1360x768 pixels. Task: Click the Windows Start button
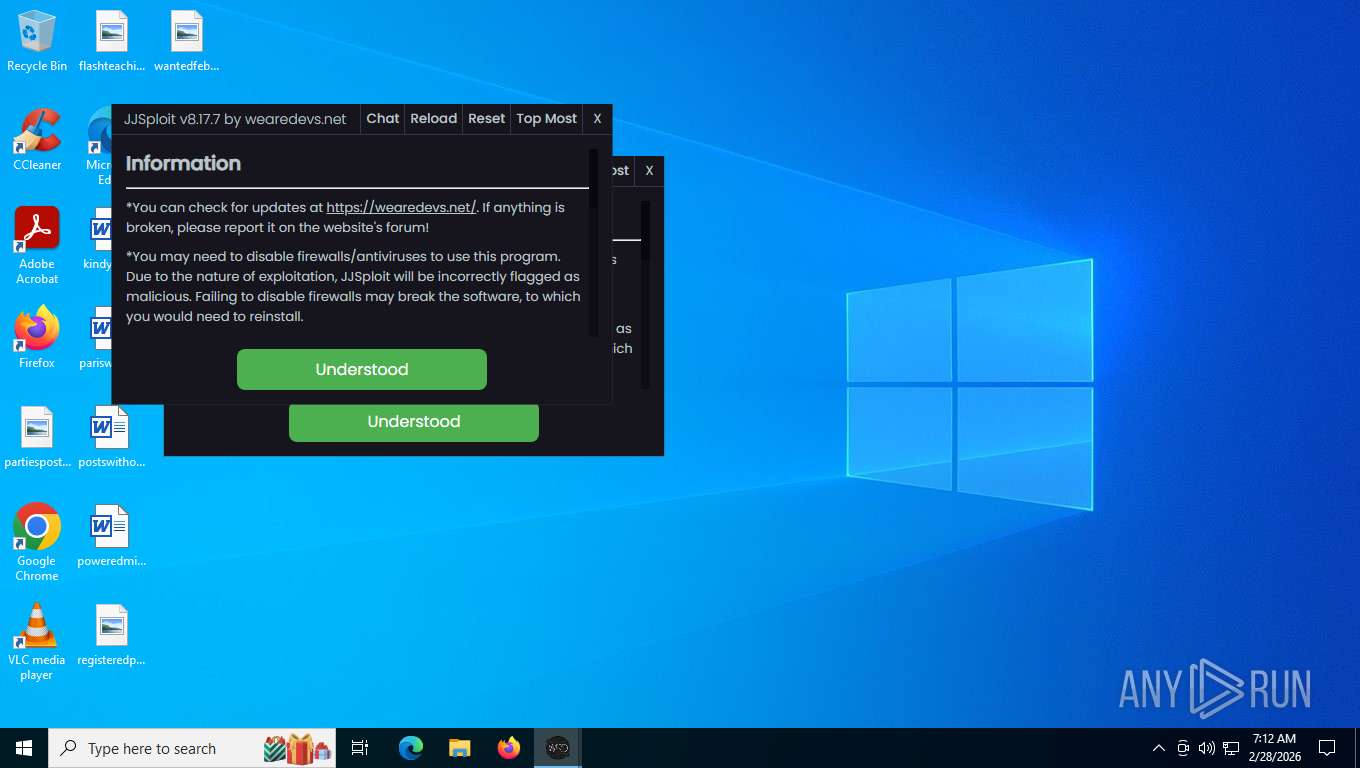point(24,748)
